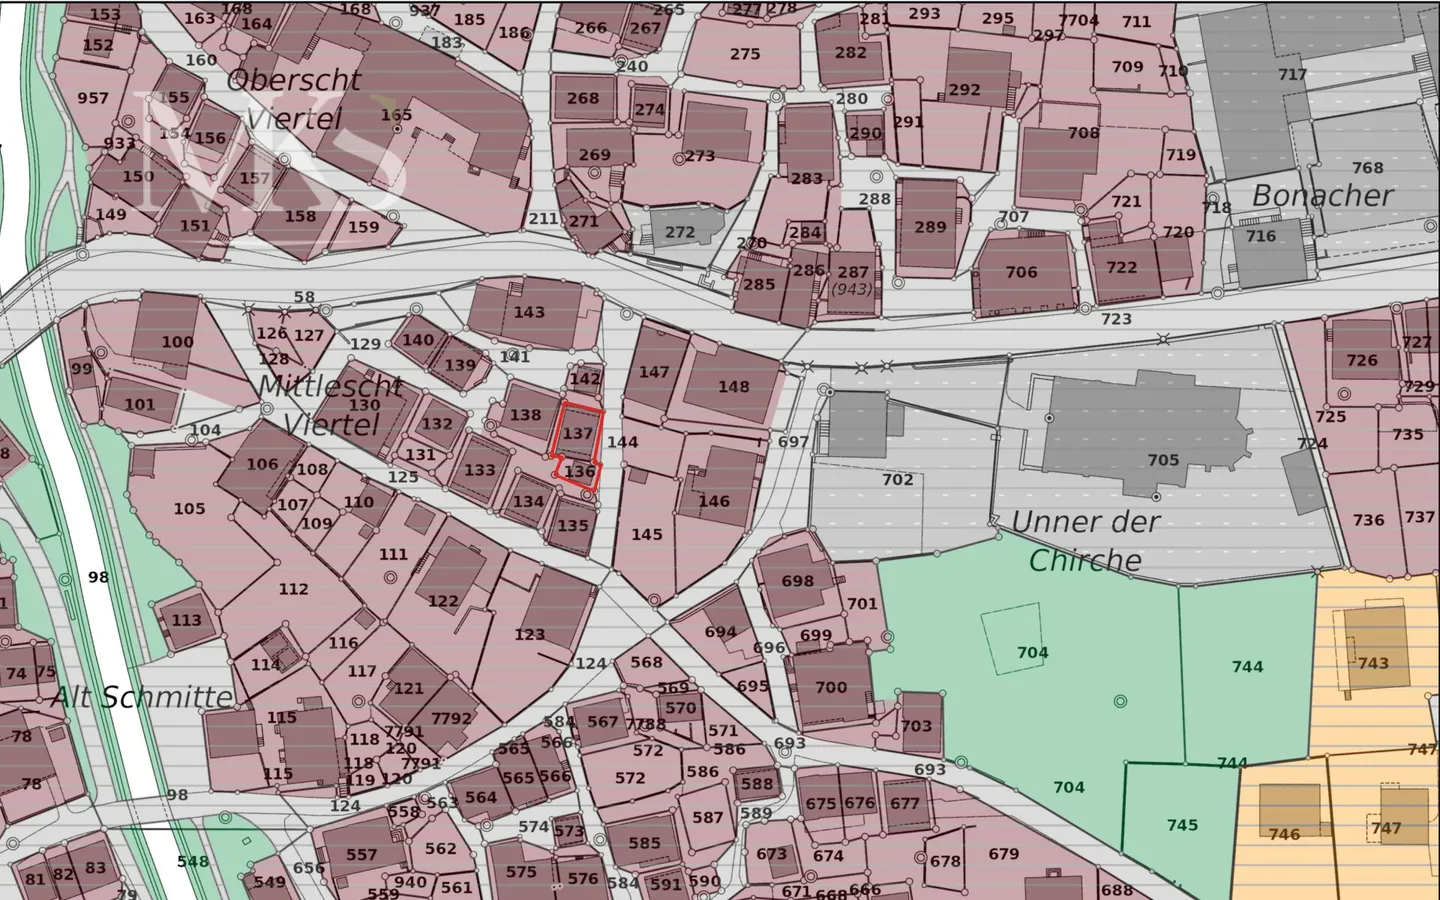Click the orange parcel labeled 746
Screen dimensions: 1440x900
pyautogui.click(x=1284, y=833)
